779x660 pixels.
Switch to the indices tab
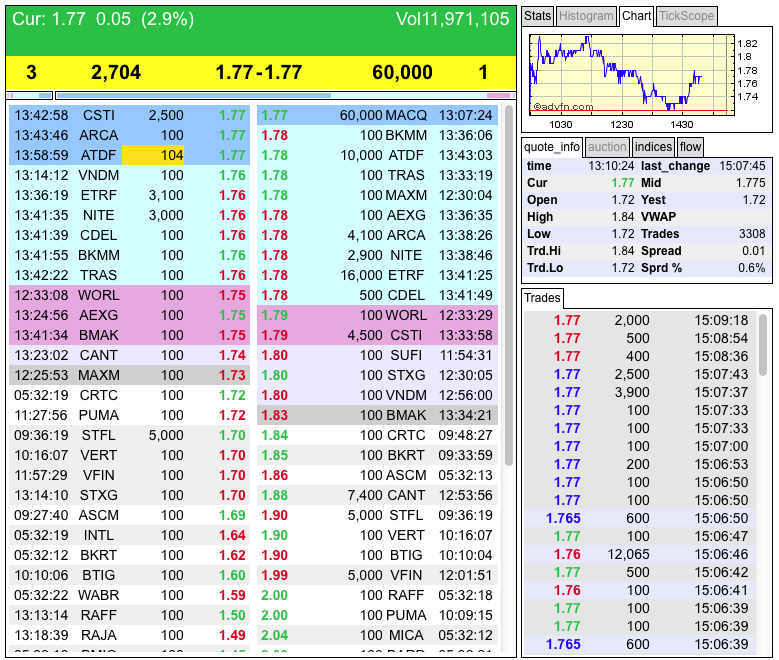pos(653,147)
